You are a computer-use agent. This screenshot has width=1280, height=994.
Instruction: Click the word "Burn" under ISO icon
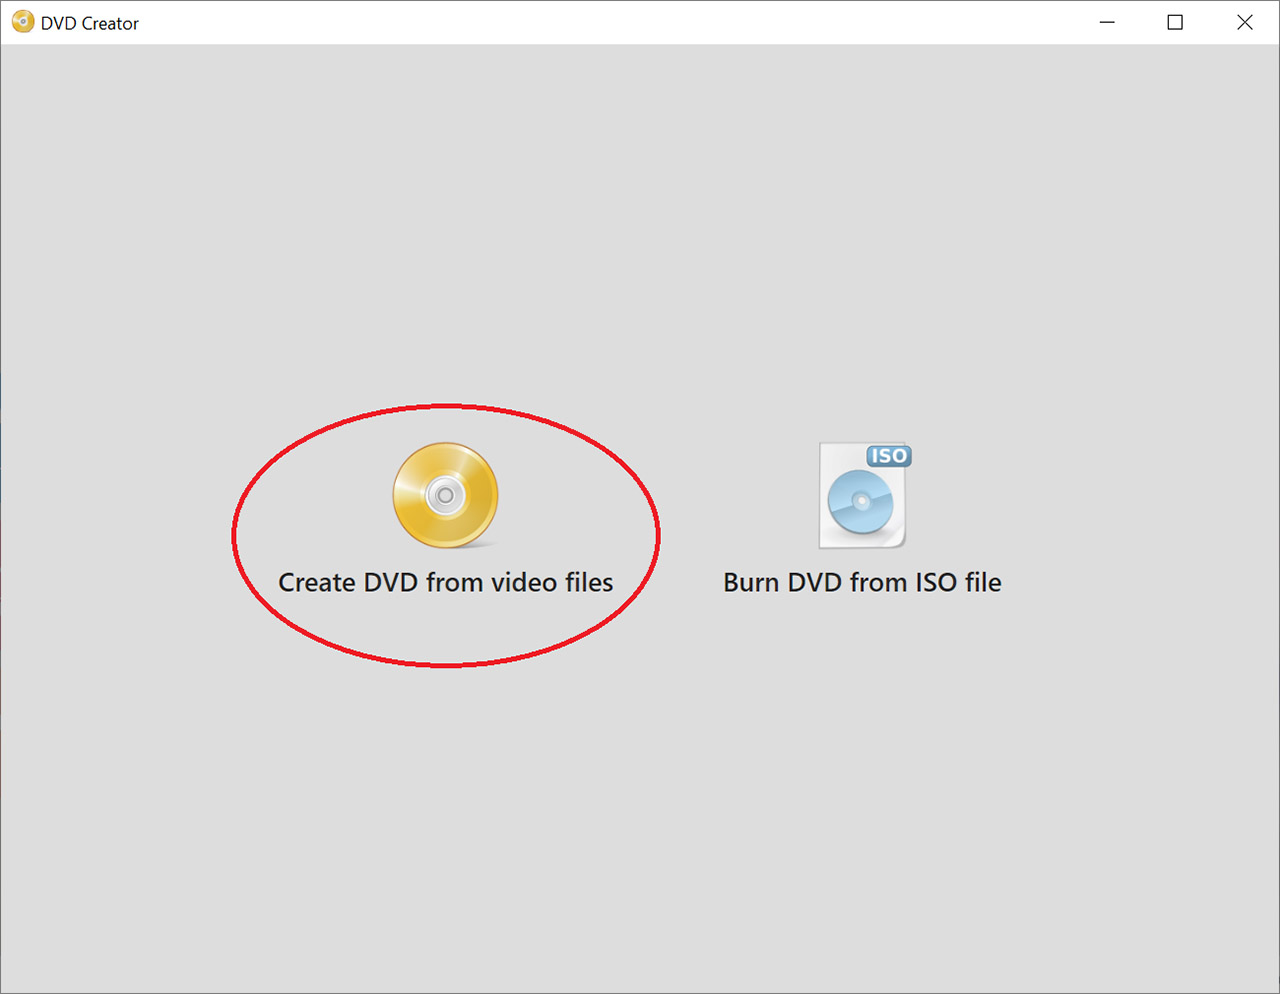click(751, 582)
